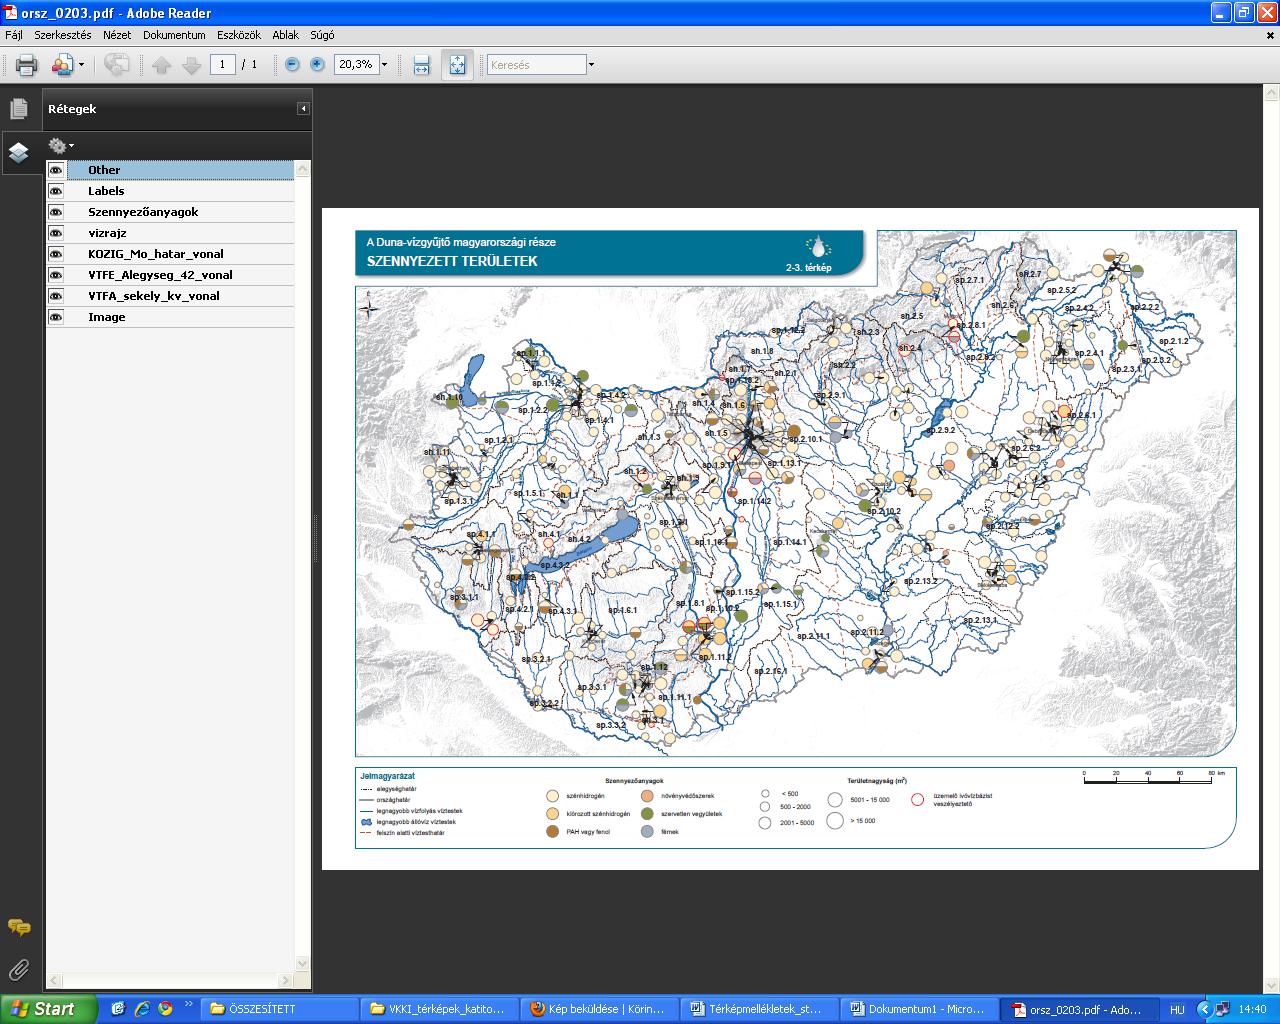The width and height of the screenshot is (1280, 1024).
Task: Click the Windows Start button
Action: tap(48, 1009)
